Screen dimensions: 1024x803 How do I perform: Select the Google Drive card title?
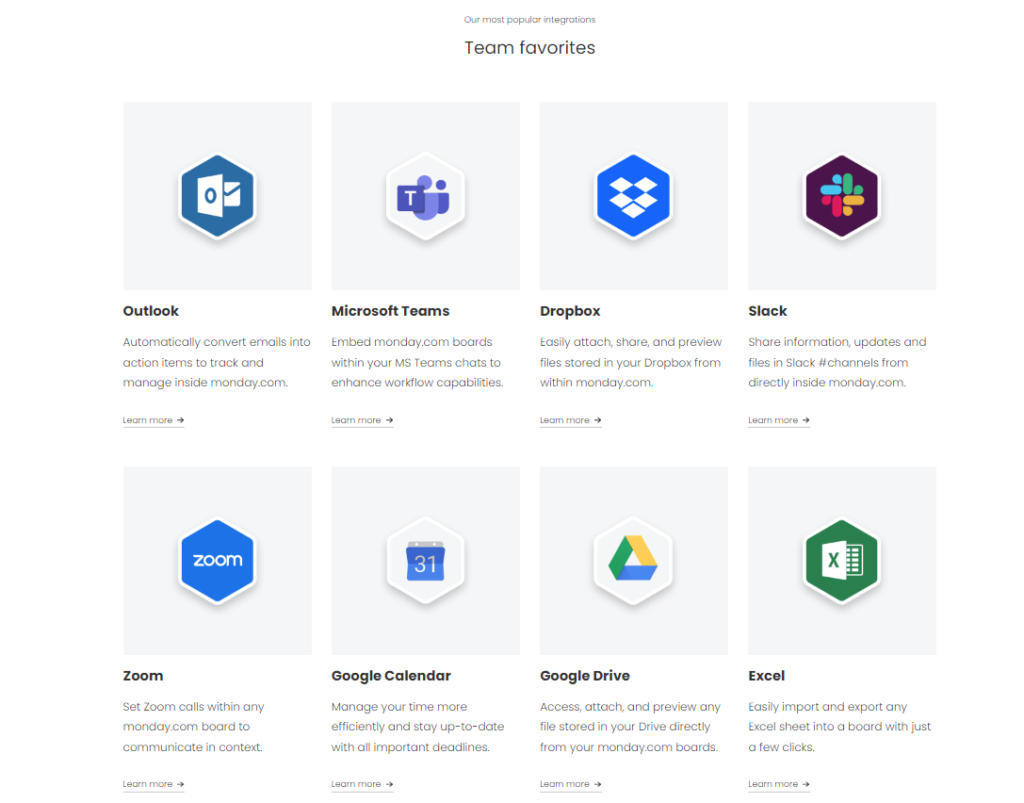coord(585,676)
